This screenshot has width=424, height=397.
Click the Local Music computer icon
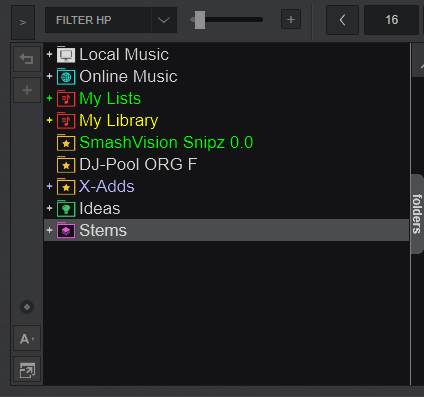(66, 55)
